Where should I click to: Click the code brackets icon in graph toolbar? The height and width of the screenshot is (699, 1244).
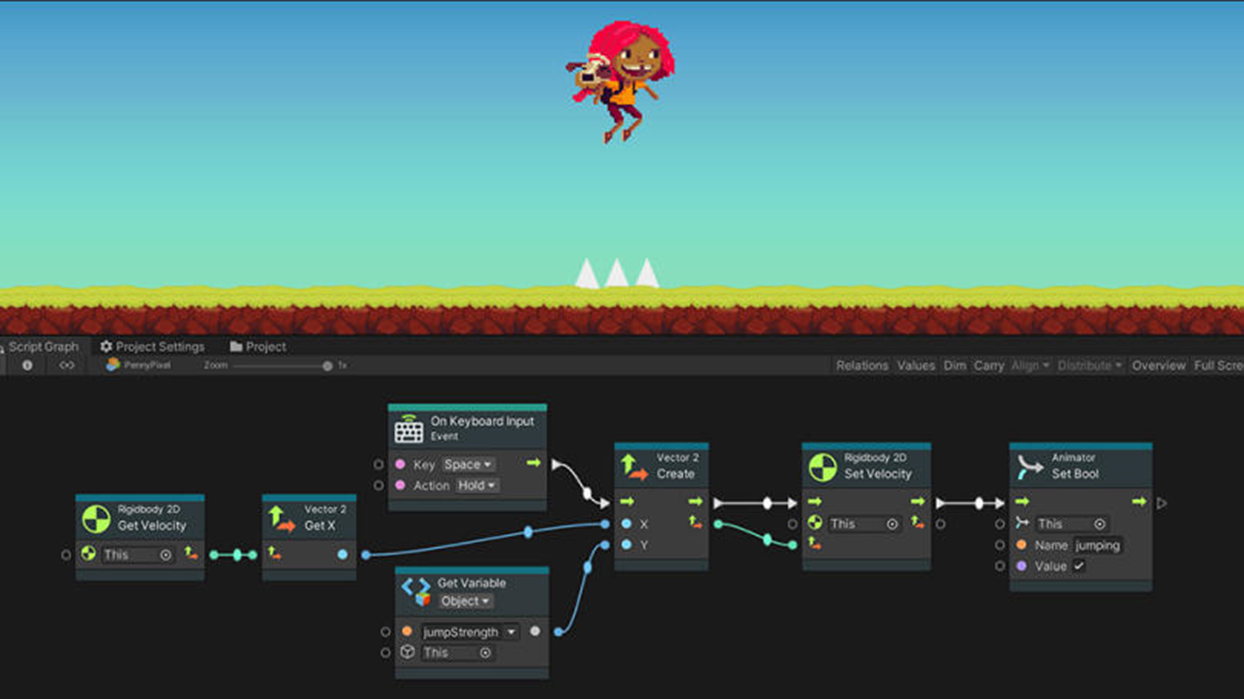click(67, 366)
